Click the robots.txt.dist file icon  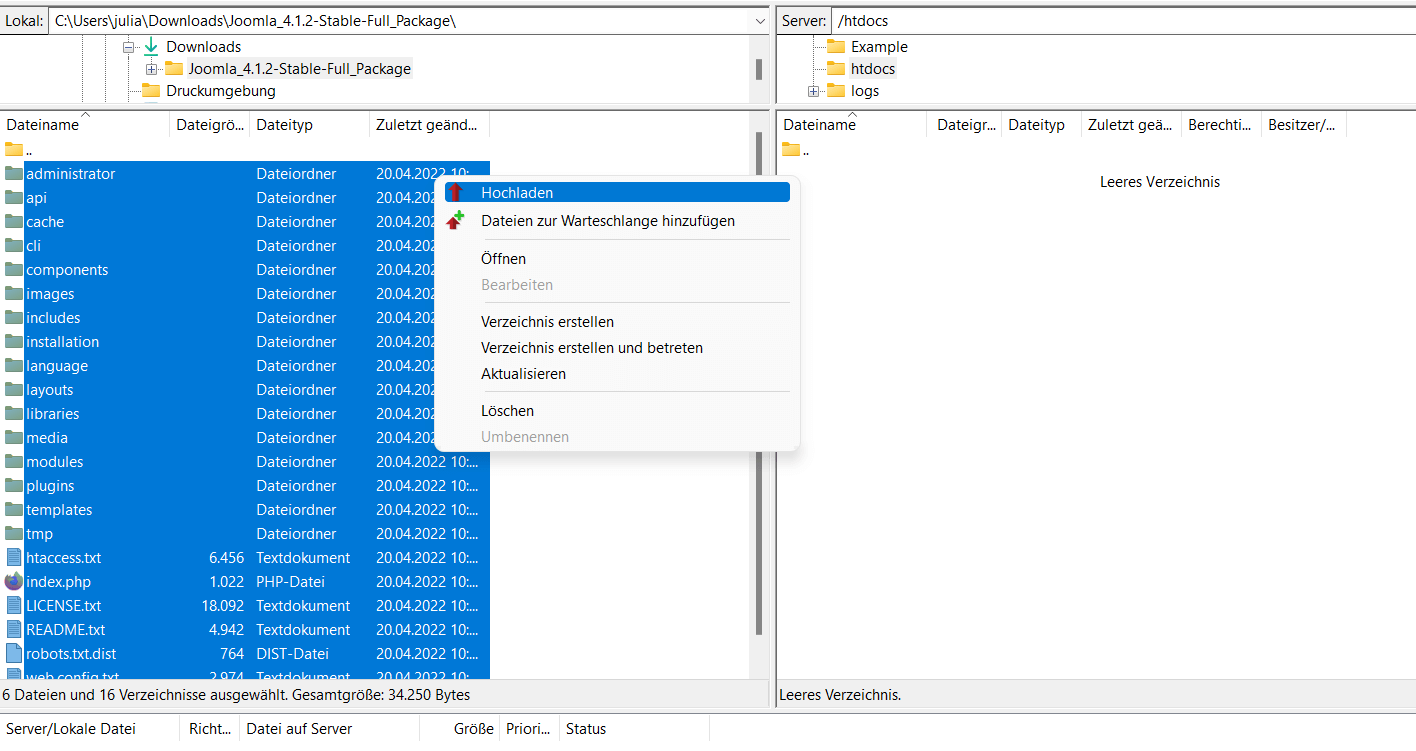(14, 653)
